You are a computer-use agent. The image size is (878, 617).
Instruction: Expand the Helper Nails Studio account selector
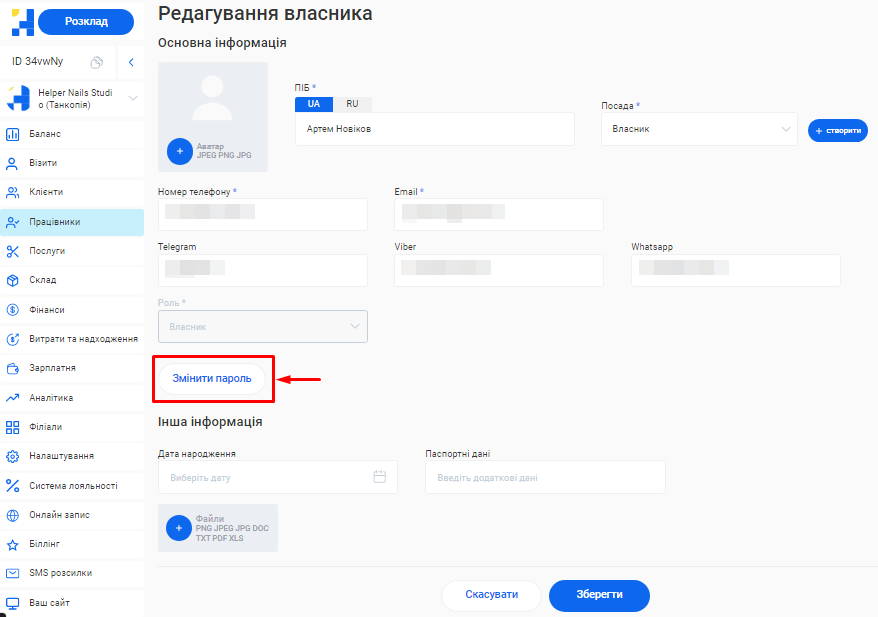coord(75,97)
